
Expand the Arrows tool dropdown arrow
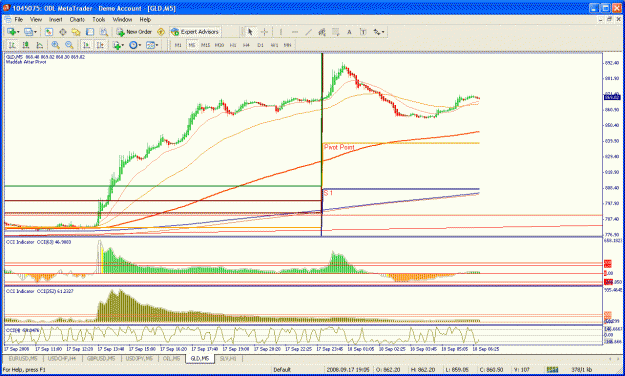383,32
